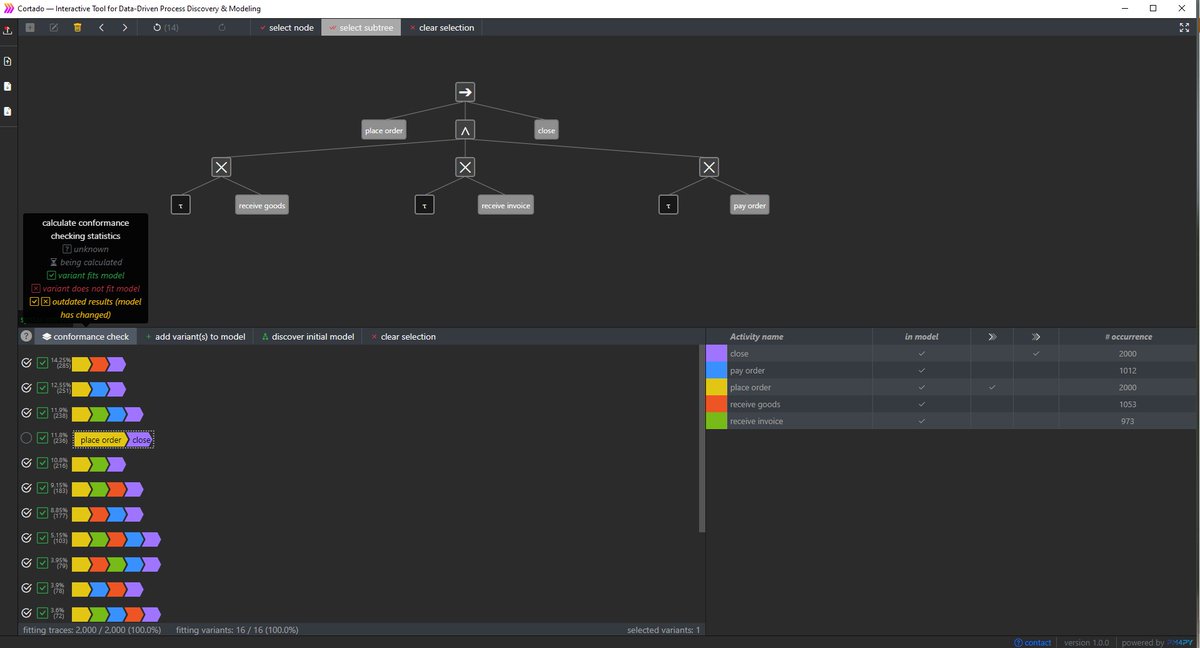Select the tau node beside receive goods

click(181, 205)
